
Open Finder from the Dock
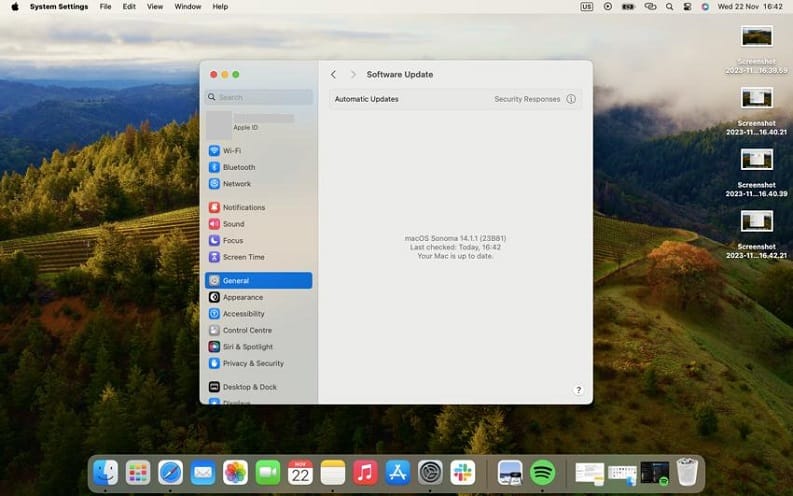pyautogui.click(x=105, y=473)
